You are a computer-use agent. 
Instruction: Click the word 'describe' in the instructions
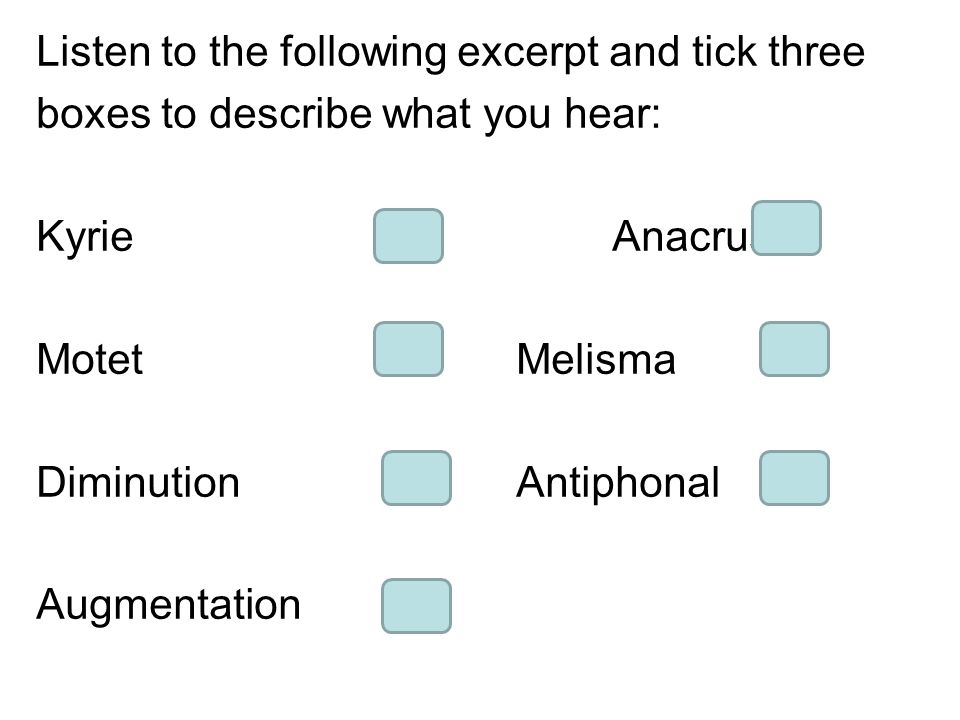(x=290, y=114)
